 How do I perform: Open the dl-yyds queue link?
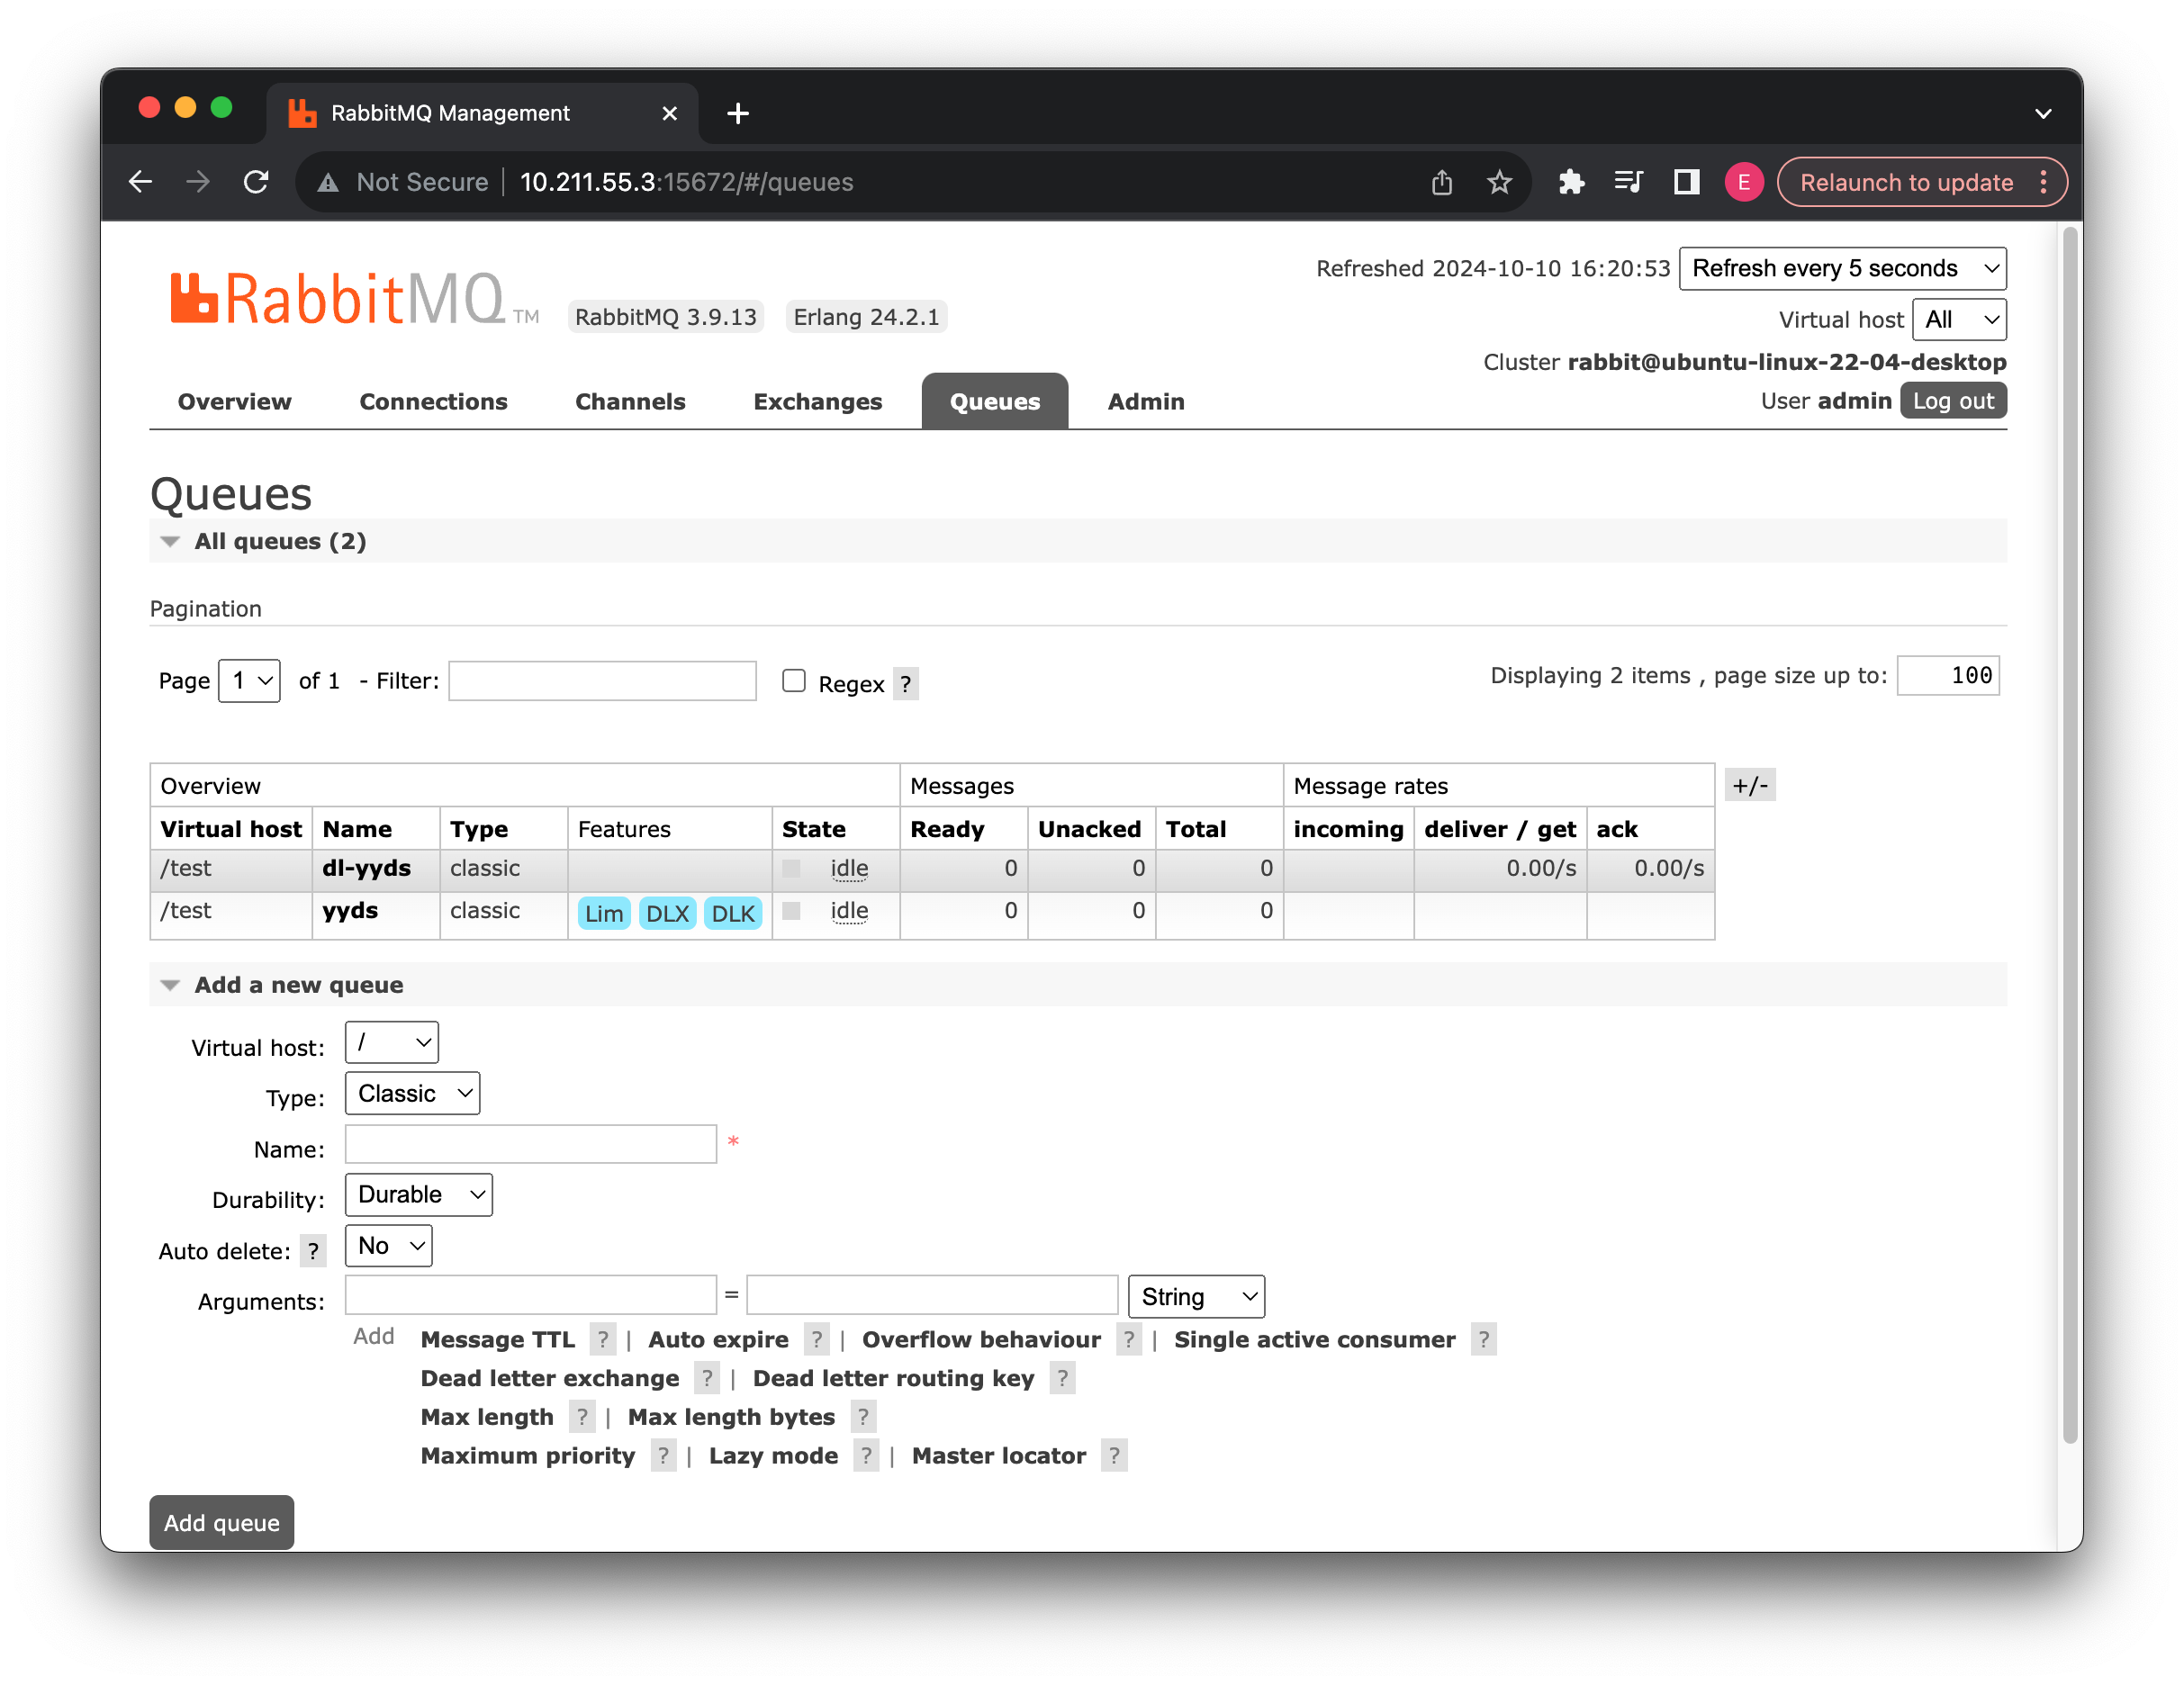[x=366, y=868]
